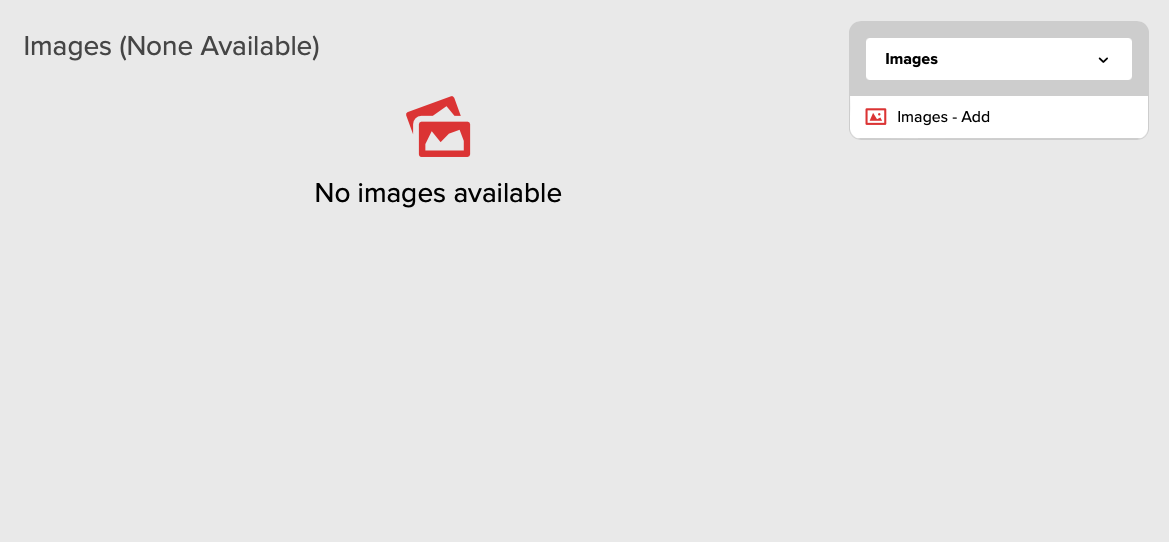Click the front card of the red photos icon
Image resolution: width=1169 pixels, height=542 pixels.
pyautogui.click(x=444, y=139)
